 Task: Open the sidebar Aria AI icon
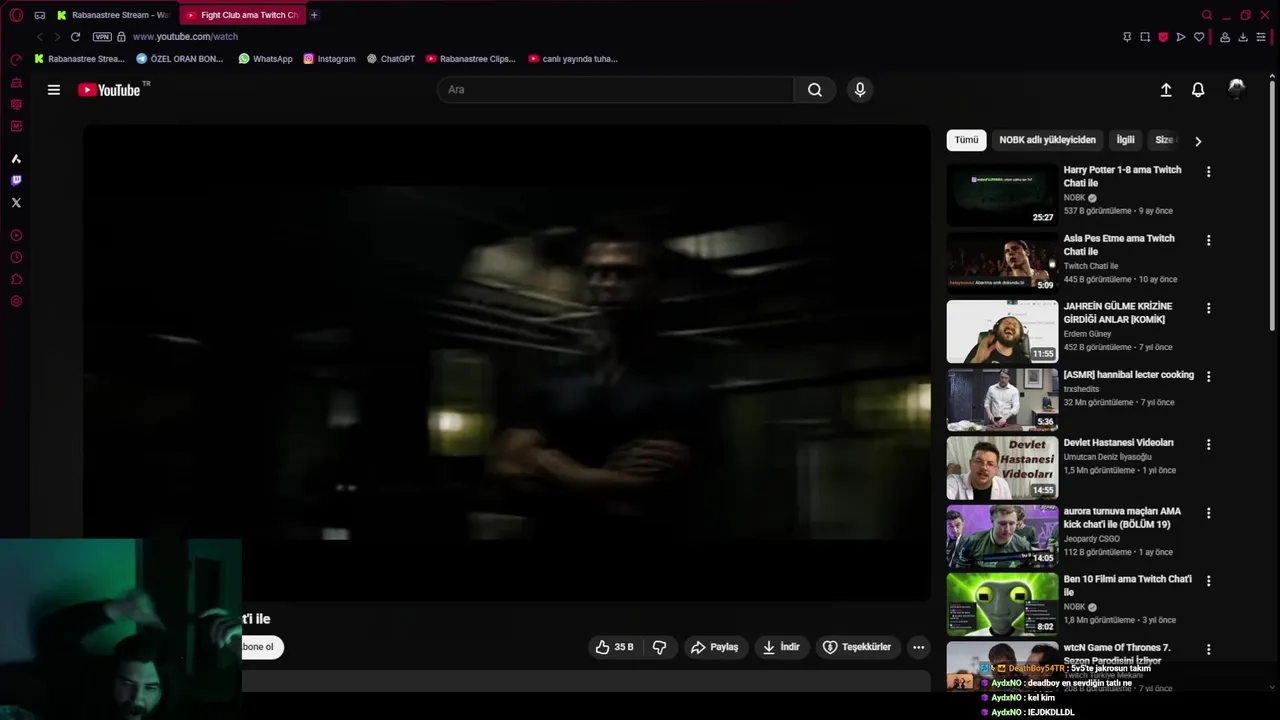(16, 159)
